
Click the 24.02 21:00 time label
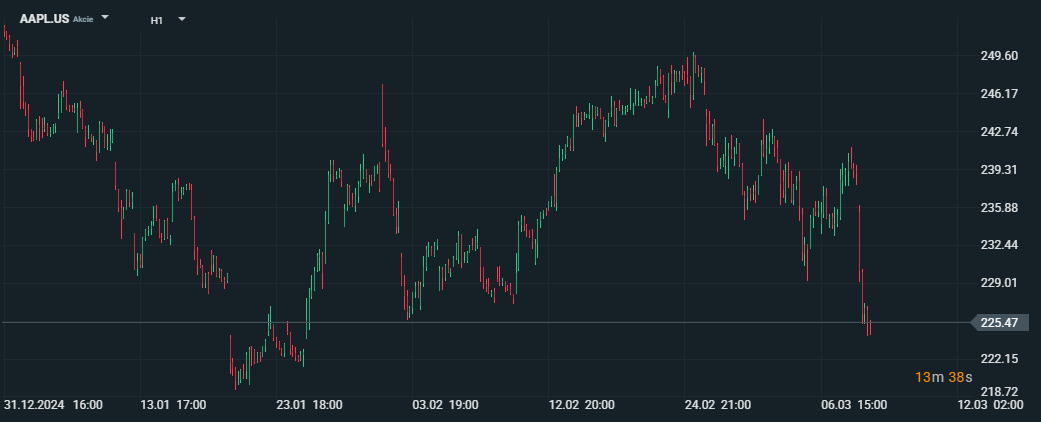coord(718,405)
